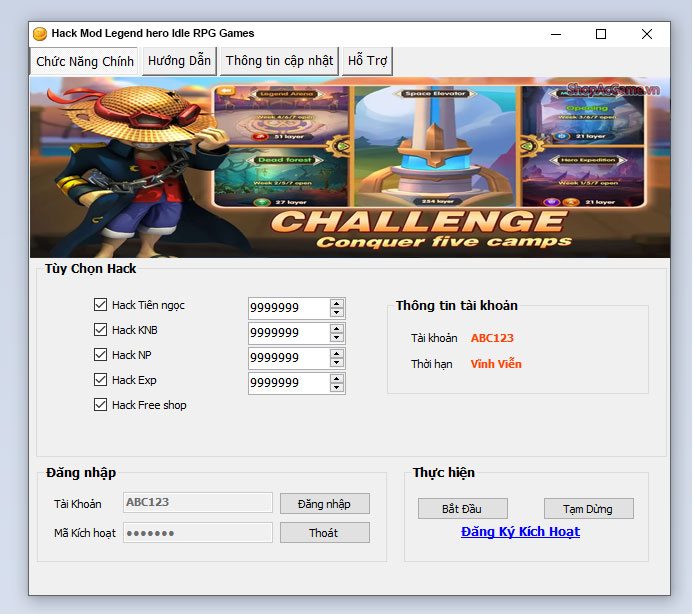The height and width of the screenshot is (616, 693).
Task: Increase the Hack NP value with up arrow
Action: [337, 354]
